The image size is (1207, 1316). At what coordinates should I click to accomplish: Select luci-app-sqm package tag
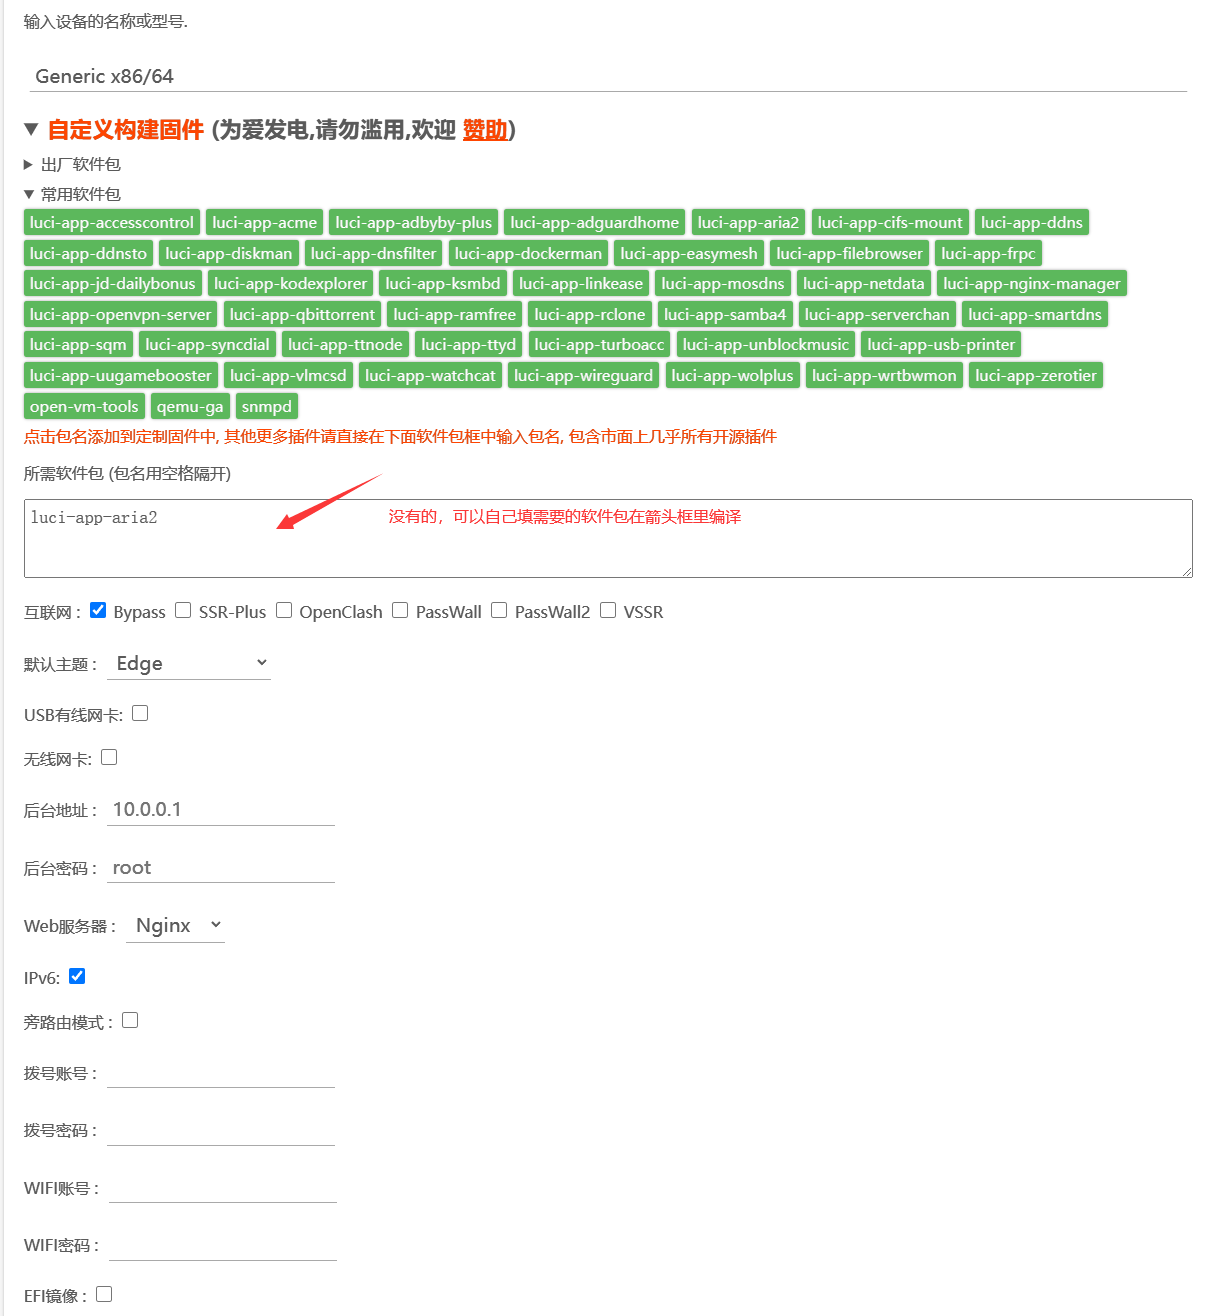point(78,344)
